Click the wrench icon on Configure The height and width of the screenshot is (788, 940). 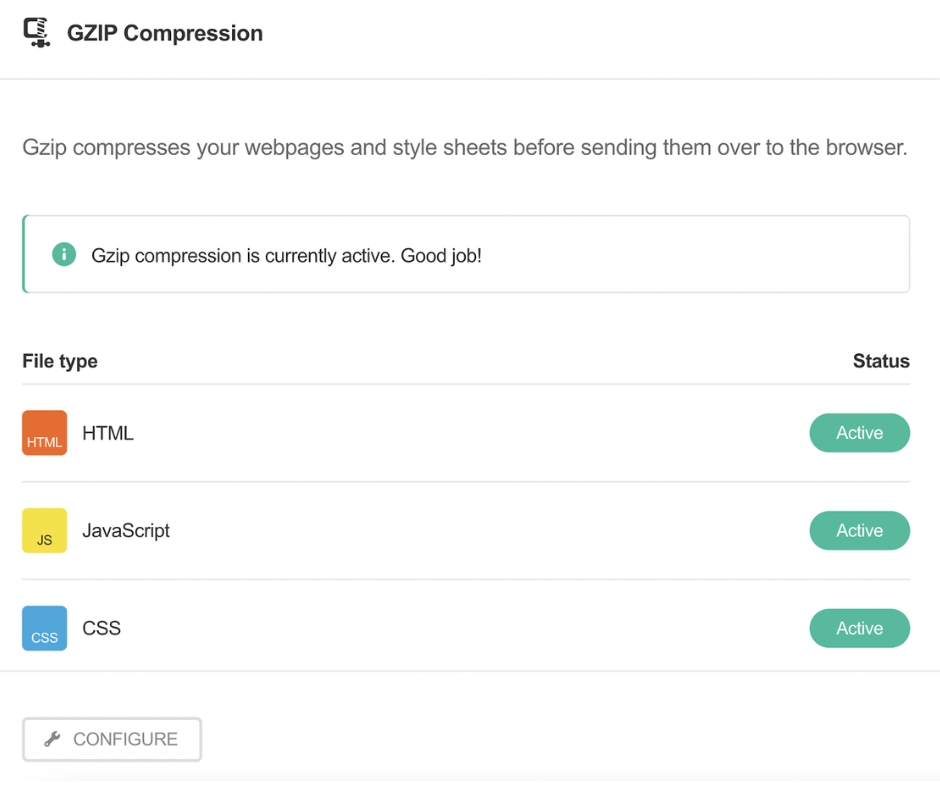[53, 740]
